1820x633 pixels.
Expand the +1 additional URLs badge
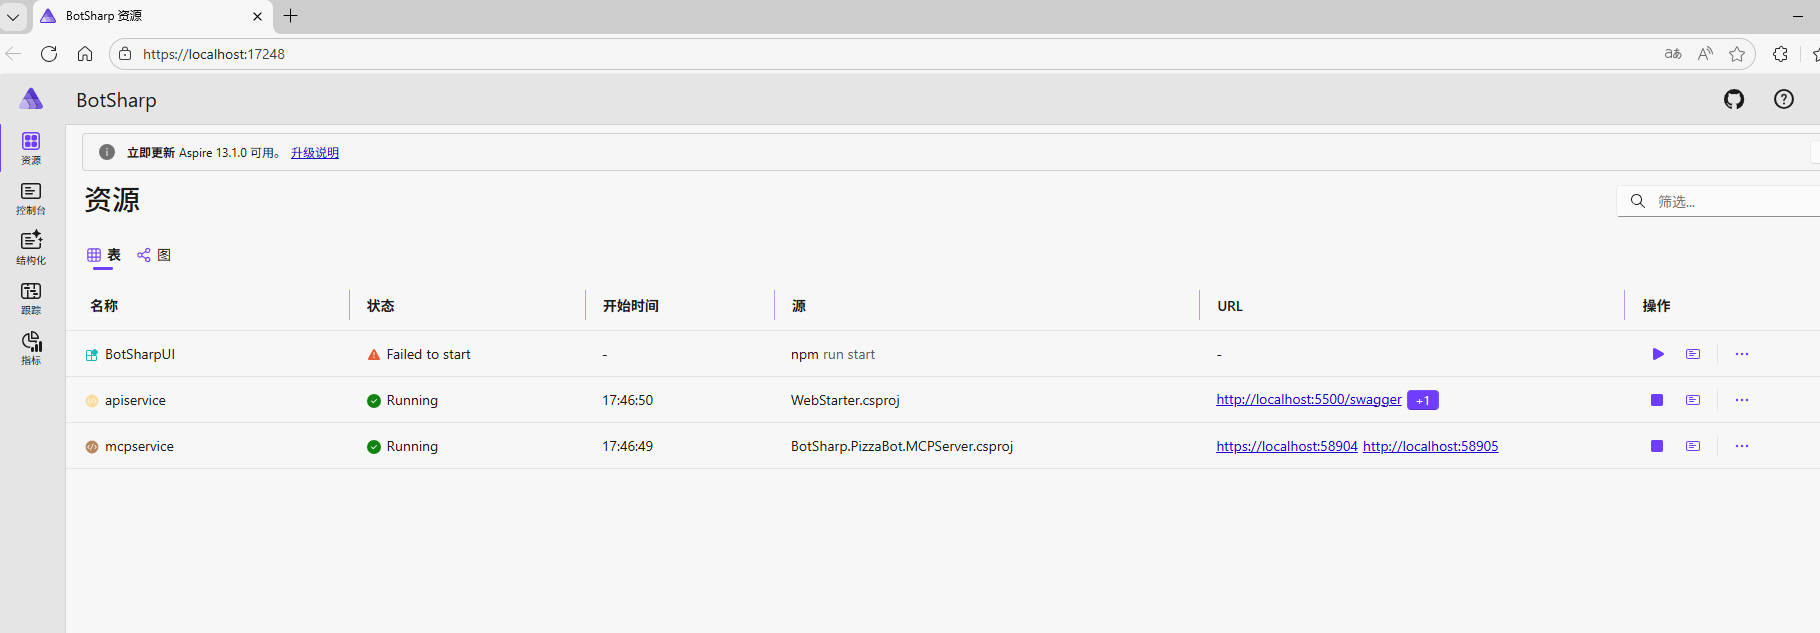(1423, 400)
